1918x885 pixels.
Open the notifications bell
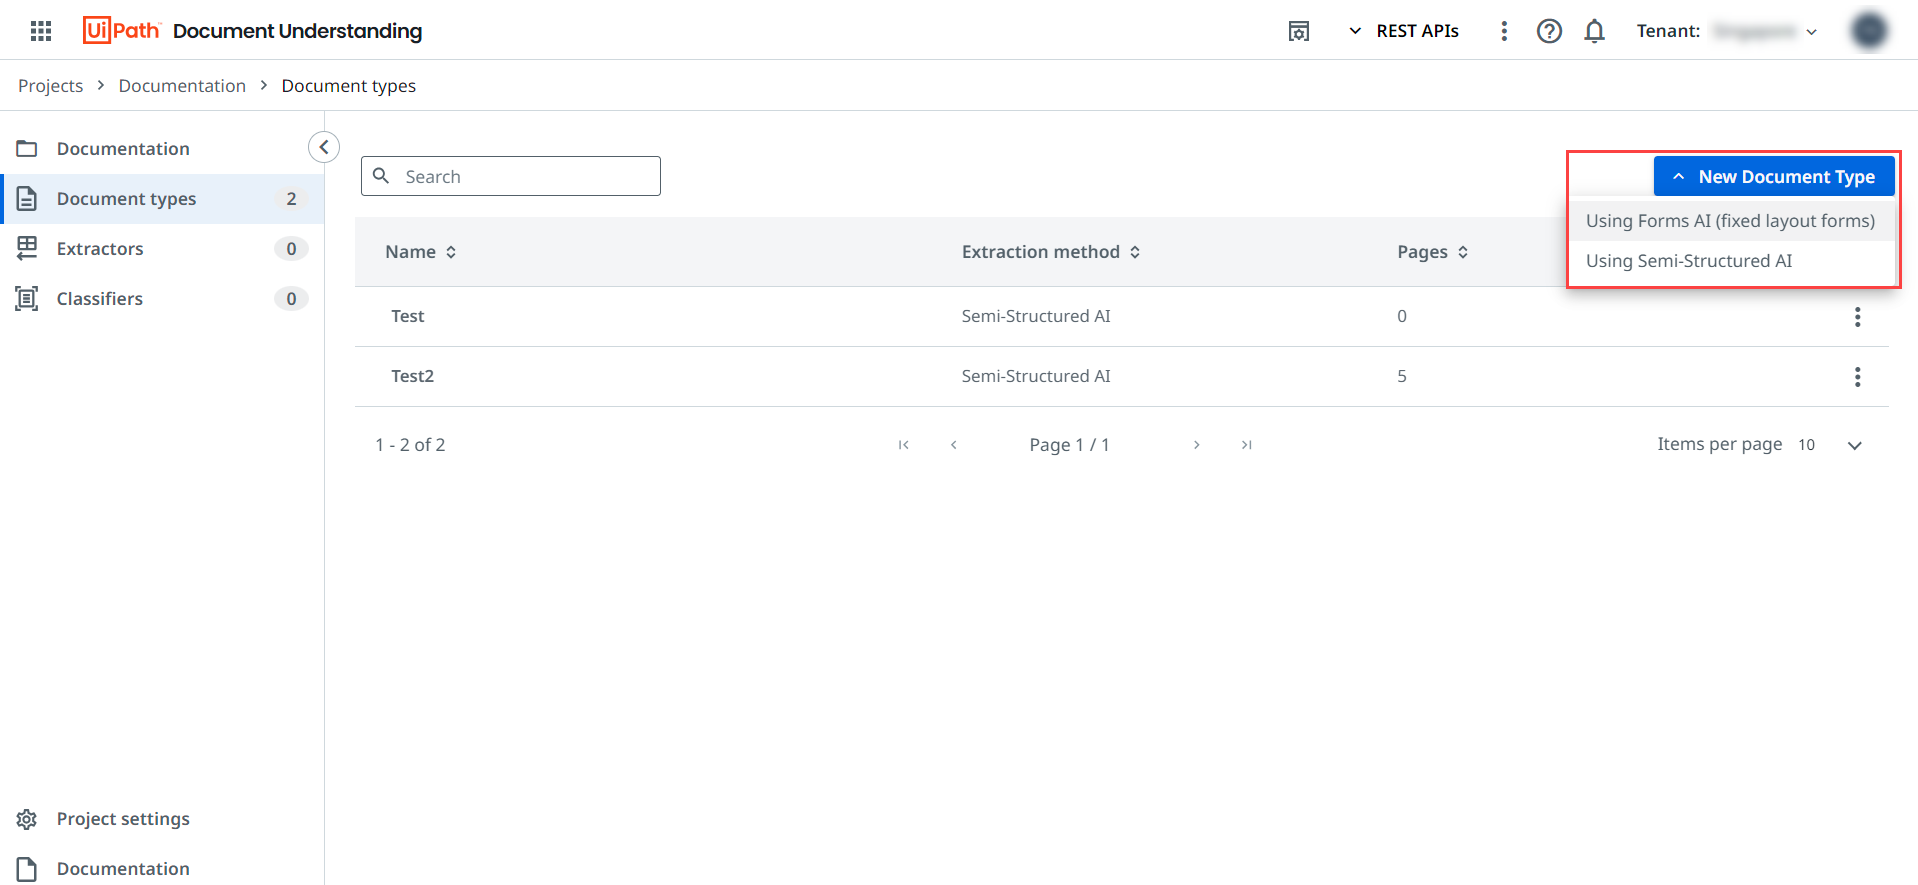[1595, 31]
